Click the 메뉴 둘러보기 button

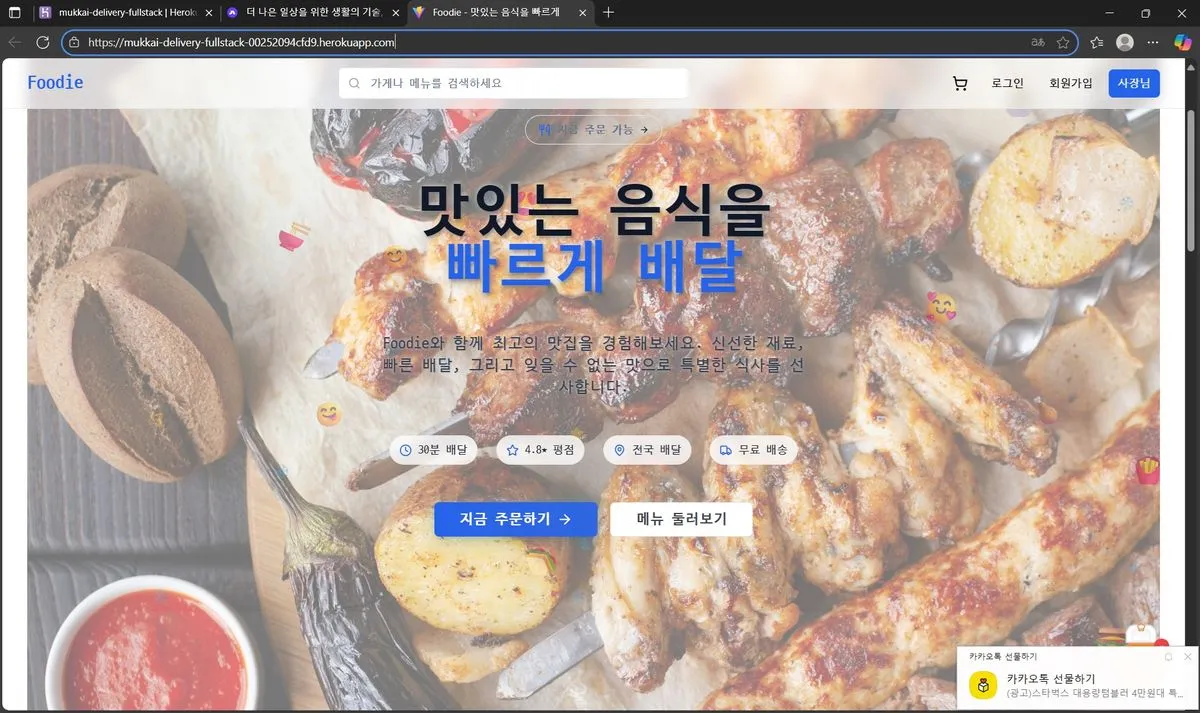(x=681, y=519)
